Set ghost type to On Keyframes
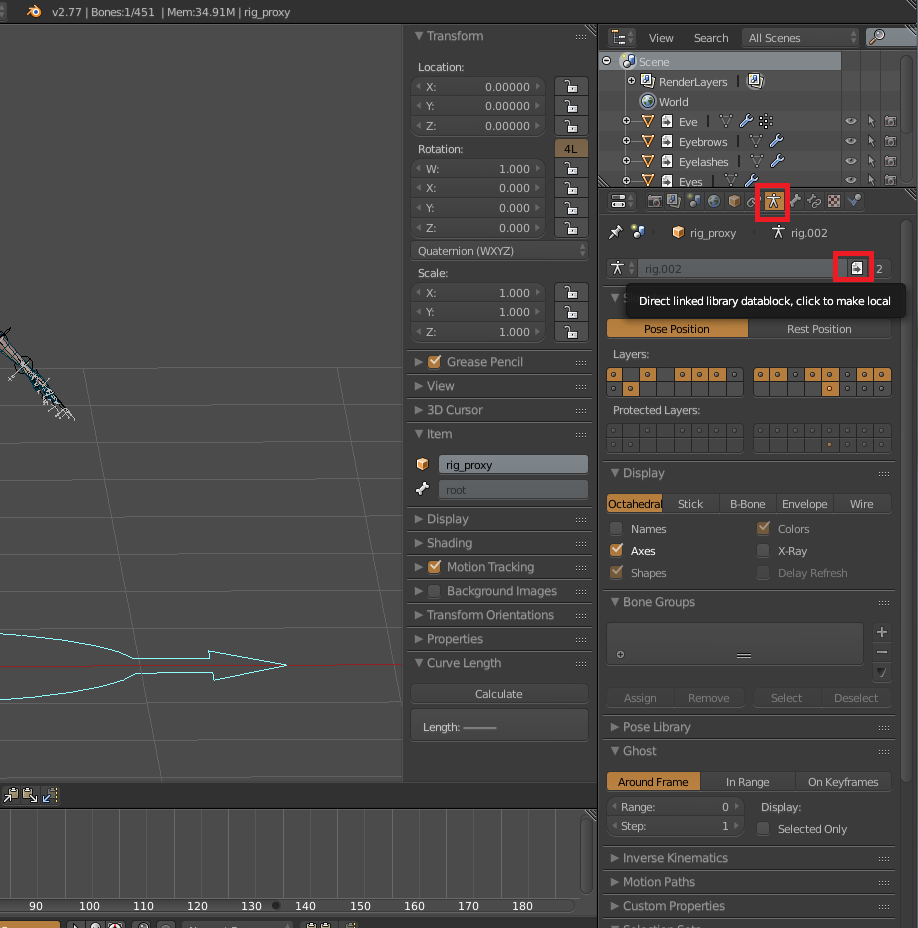Viewport: 918px width, 928px height. [x=843, y=782]
